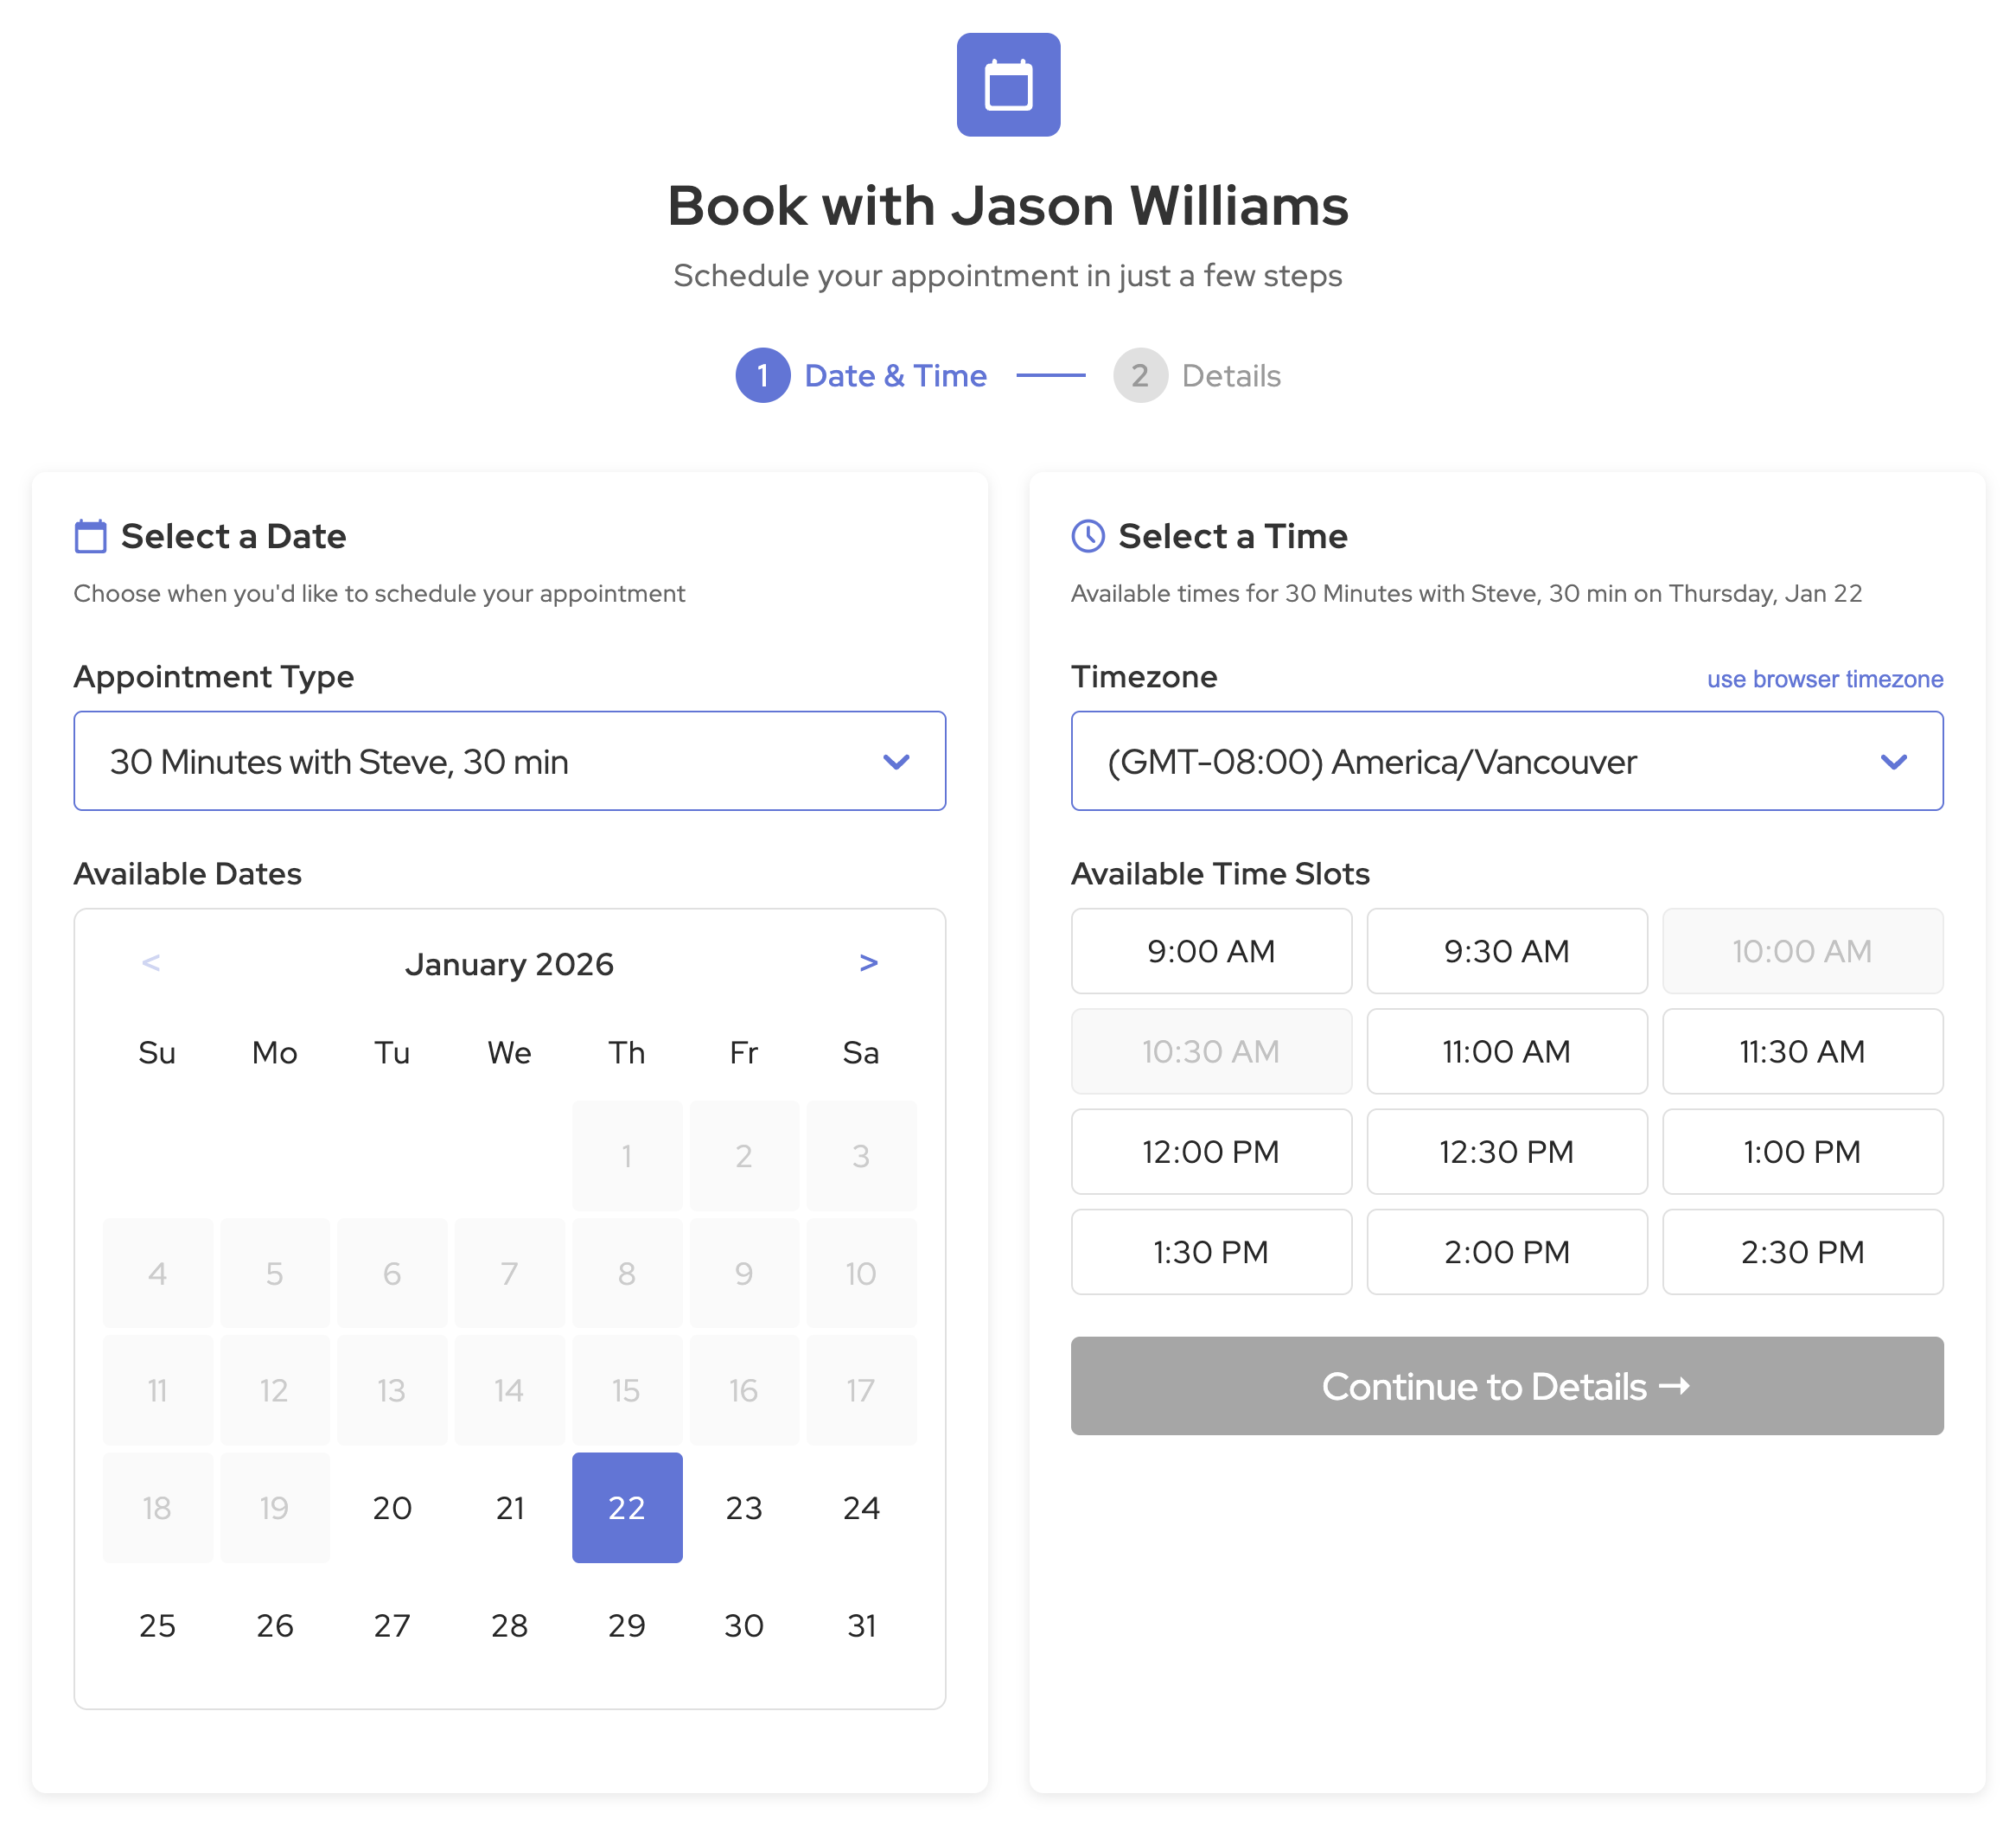
Task: Click the use browser timezone link
Action: click(1824, 679)
